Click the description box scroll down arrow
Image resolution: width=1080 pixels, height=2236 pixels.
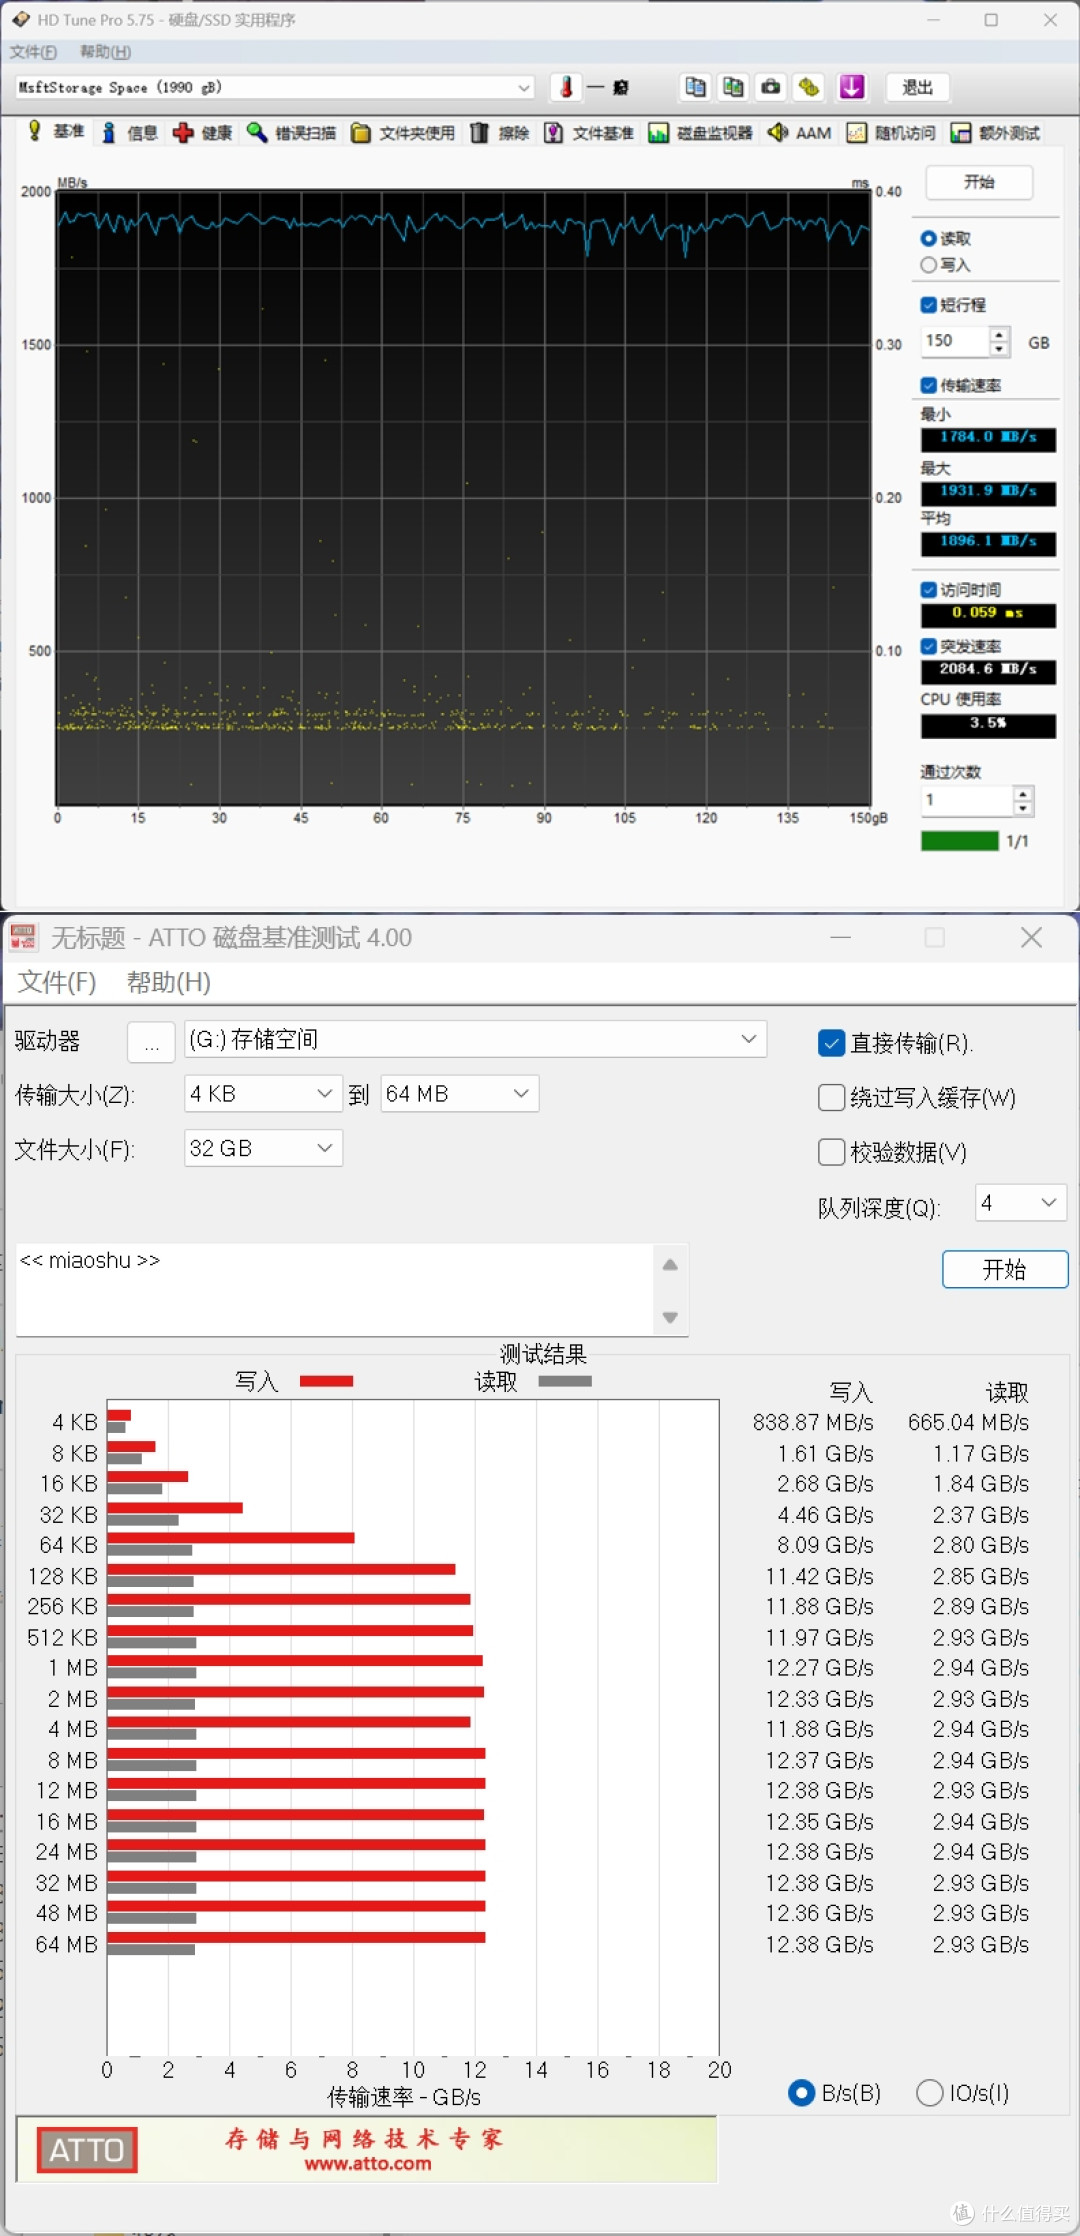[x=670, y=1318]
